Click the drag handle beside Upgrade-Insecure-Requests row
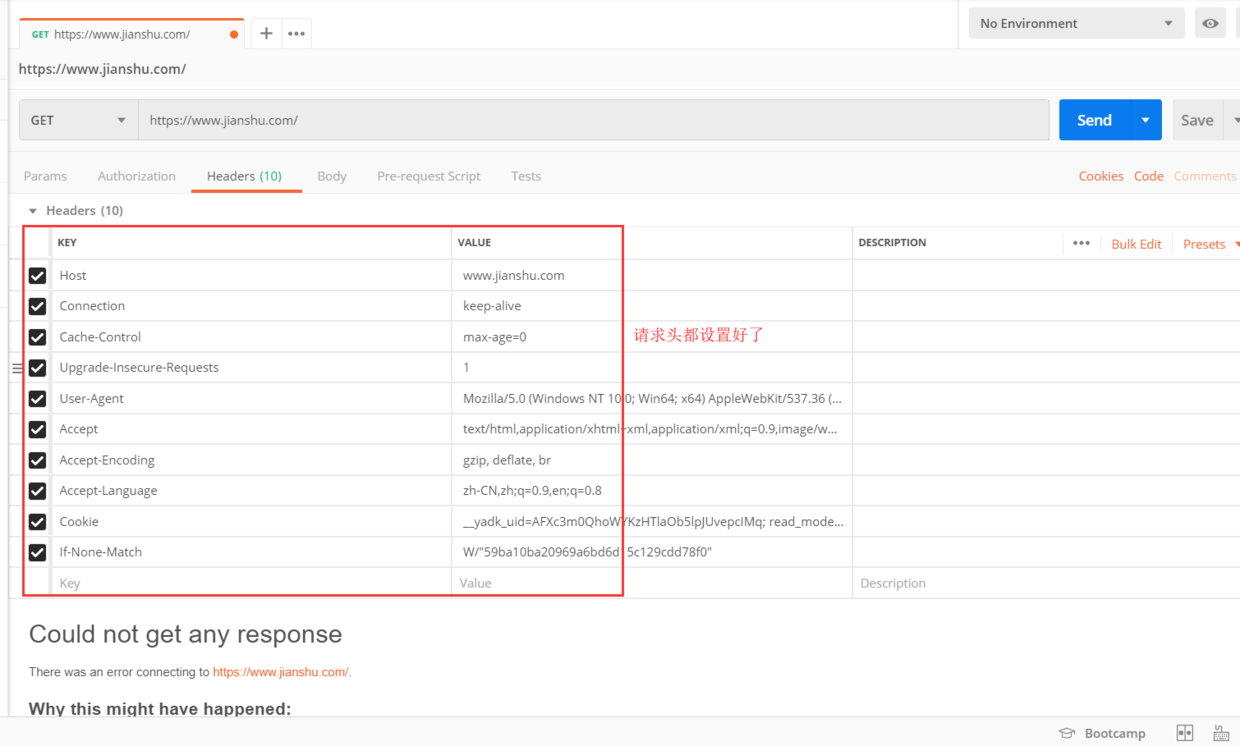1240x746 pixels. (x=17, y=368)
